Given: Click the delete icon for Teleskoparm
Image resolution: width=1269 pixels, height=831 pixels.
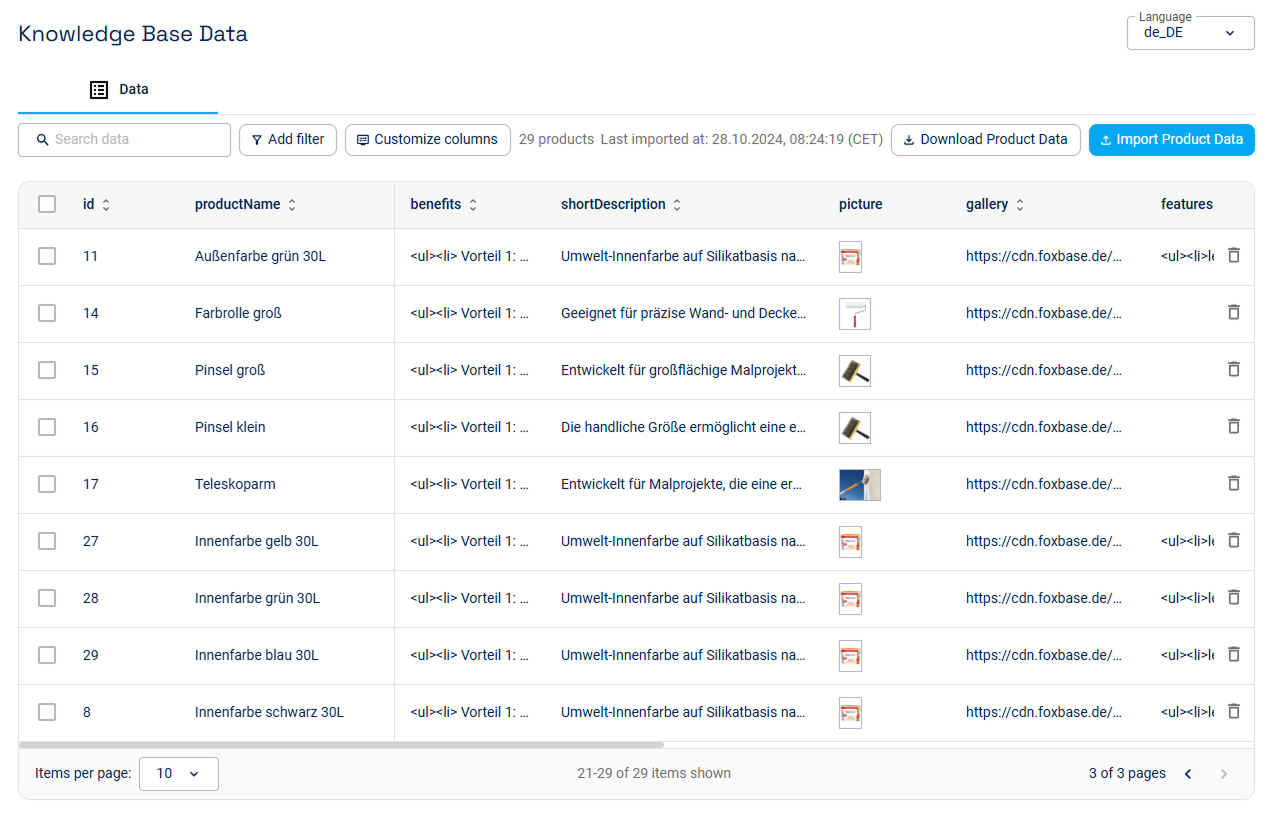Looking at the screenshot, I should tap(1234, 484).
